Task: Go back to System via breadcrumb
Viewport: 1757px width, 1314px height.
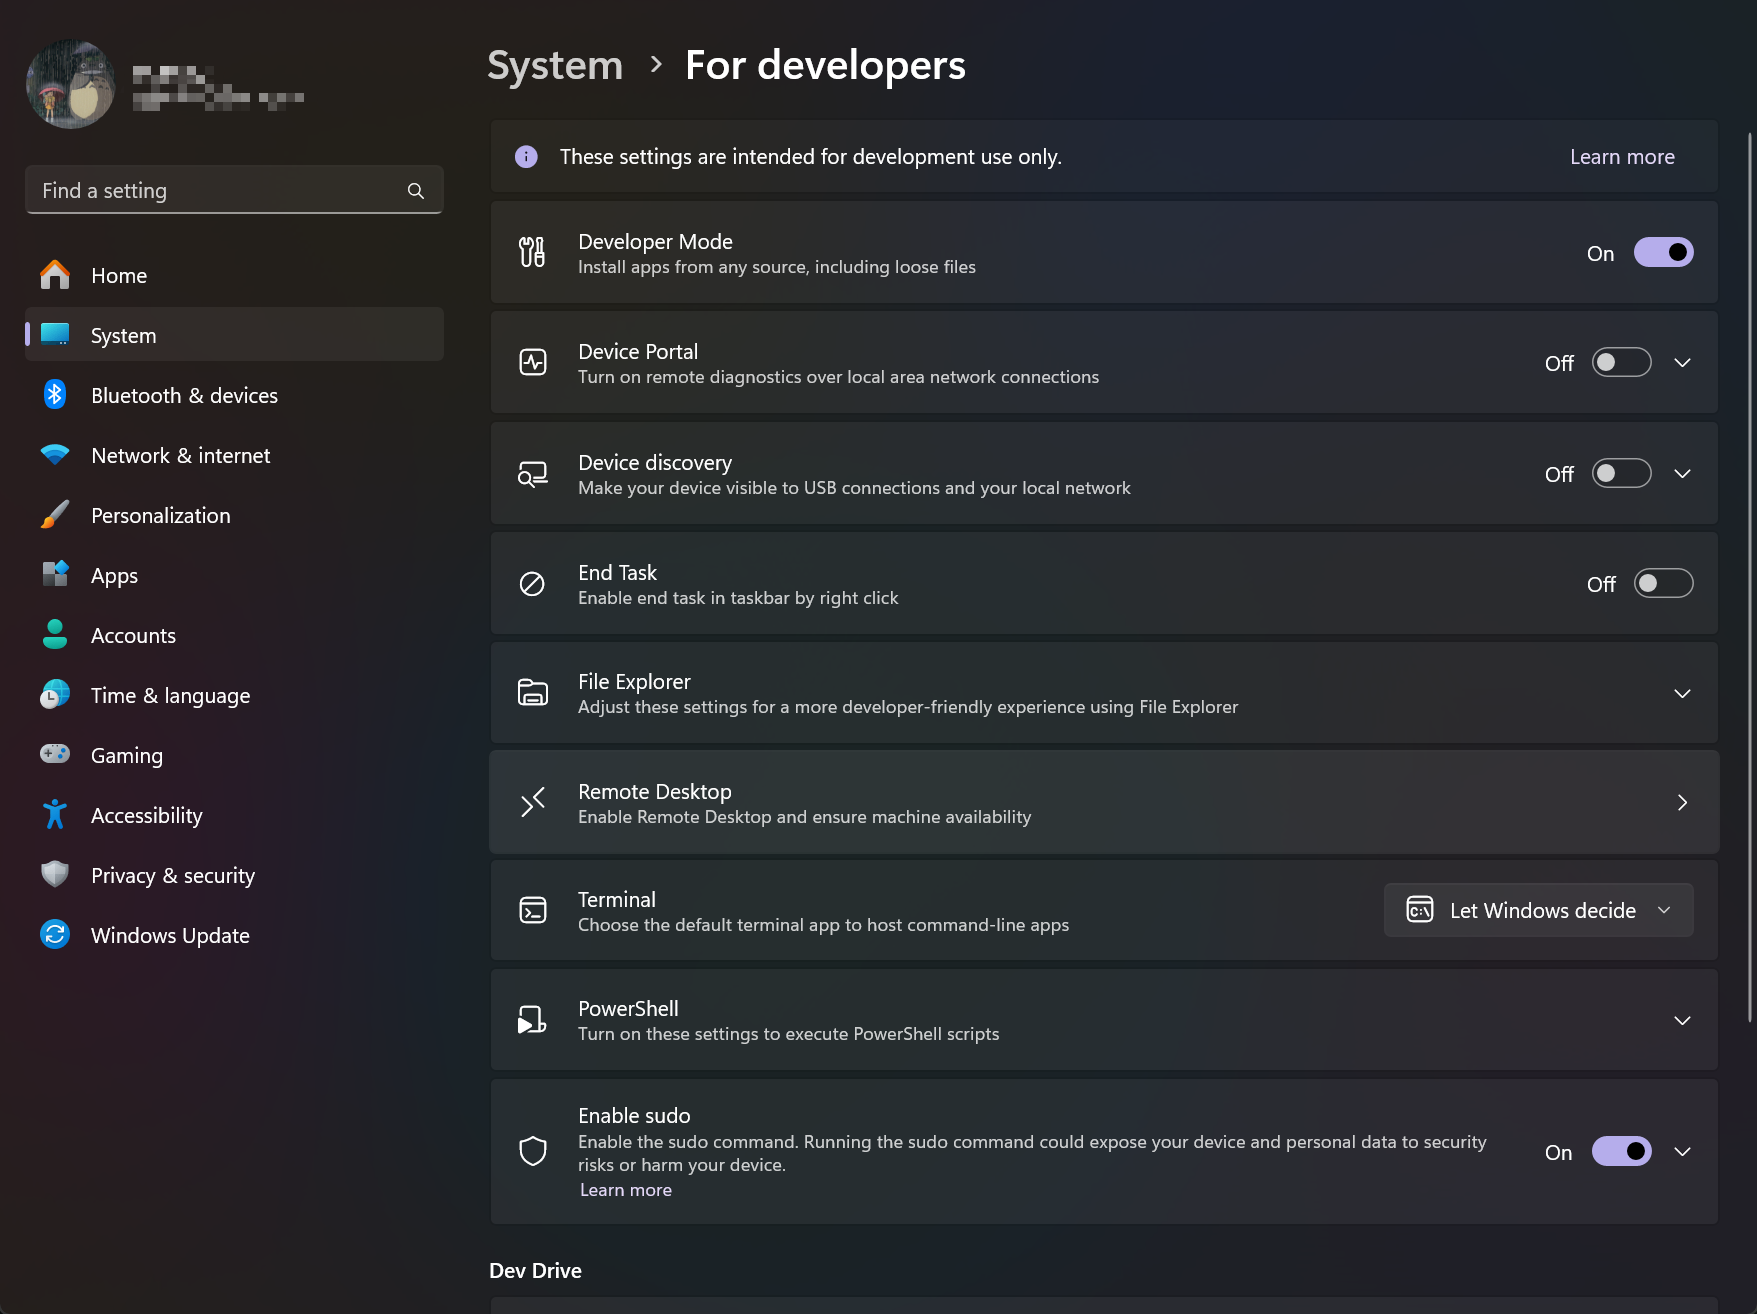Action: (x=555, y=66)
